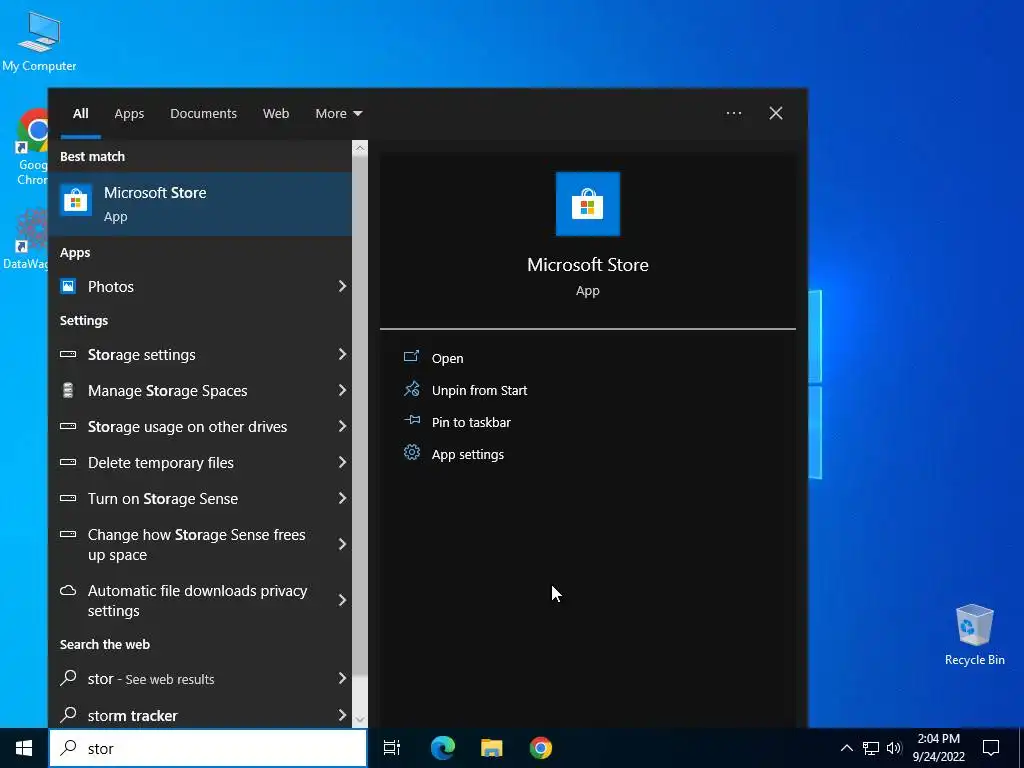Click the Google Chrome desktop shortcut
Viewport: 1024px width, 768px height.
pos(31,147)
